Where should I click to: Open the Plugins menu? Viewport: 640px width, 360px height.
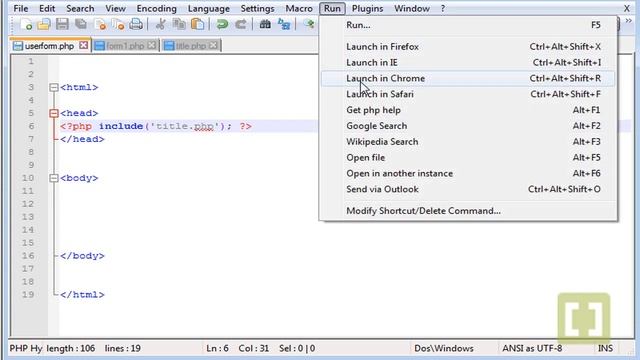[x=367, y=8]
